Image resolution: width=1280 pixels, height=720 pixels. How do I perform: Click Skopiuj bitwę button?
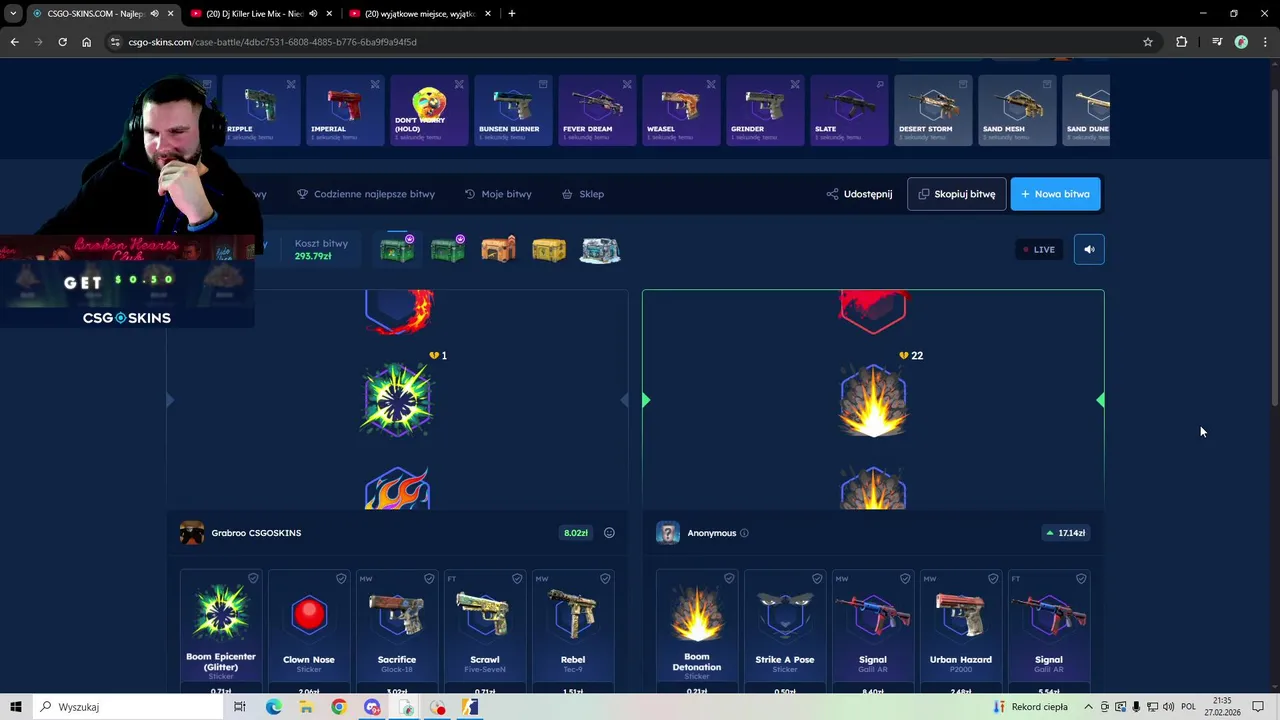pyautogui.click(x=956, y=194)
